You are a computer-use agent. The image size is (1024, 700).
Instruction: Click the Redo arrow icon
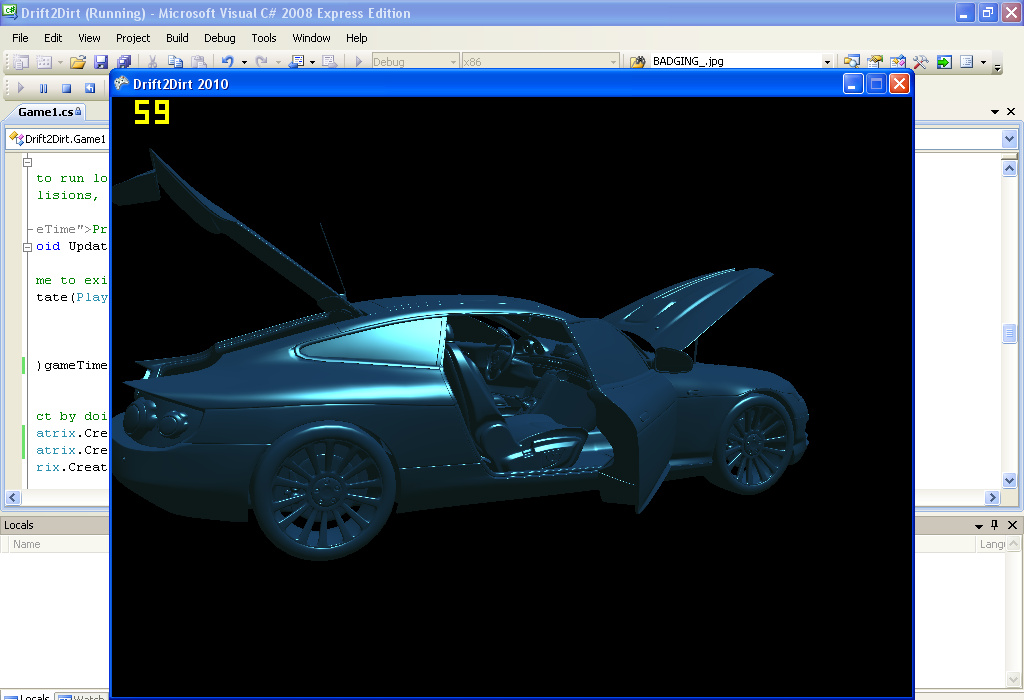[262, 61]
